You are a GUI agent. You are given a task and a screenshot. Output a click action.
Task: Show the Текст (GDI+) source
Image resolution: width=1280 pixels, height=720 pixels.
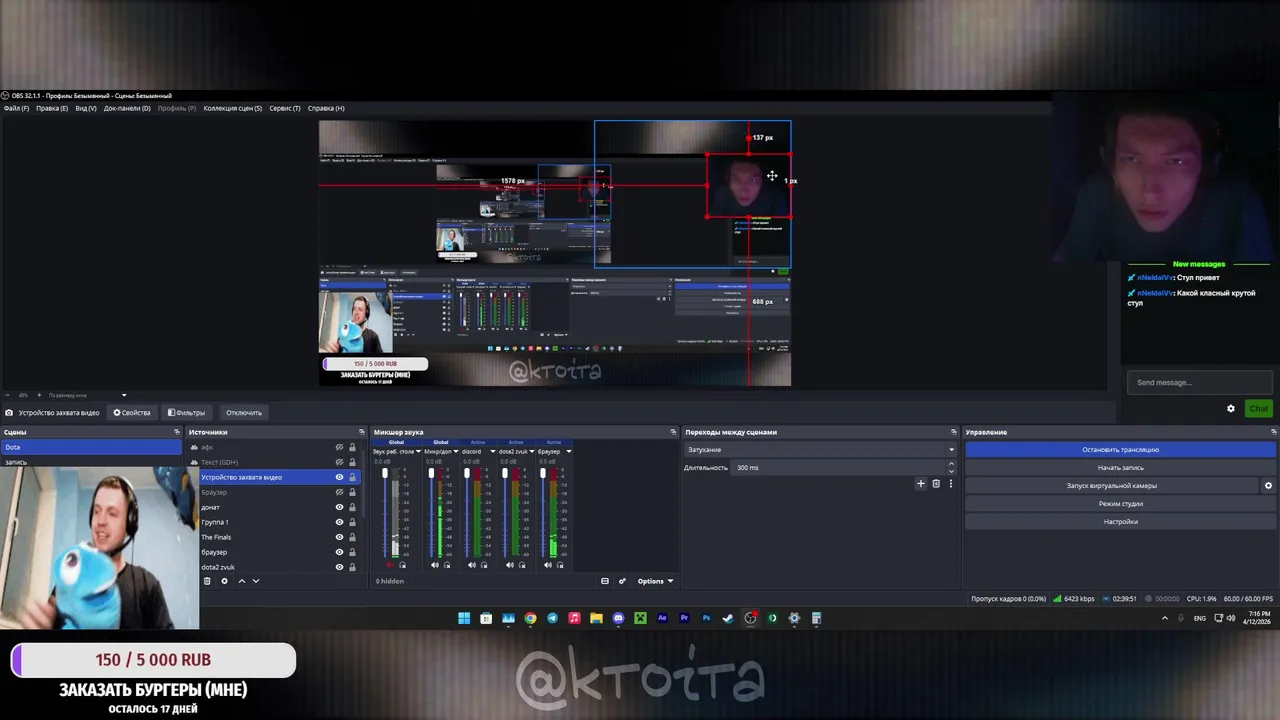[339, 462]
